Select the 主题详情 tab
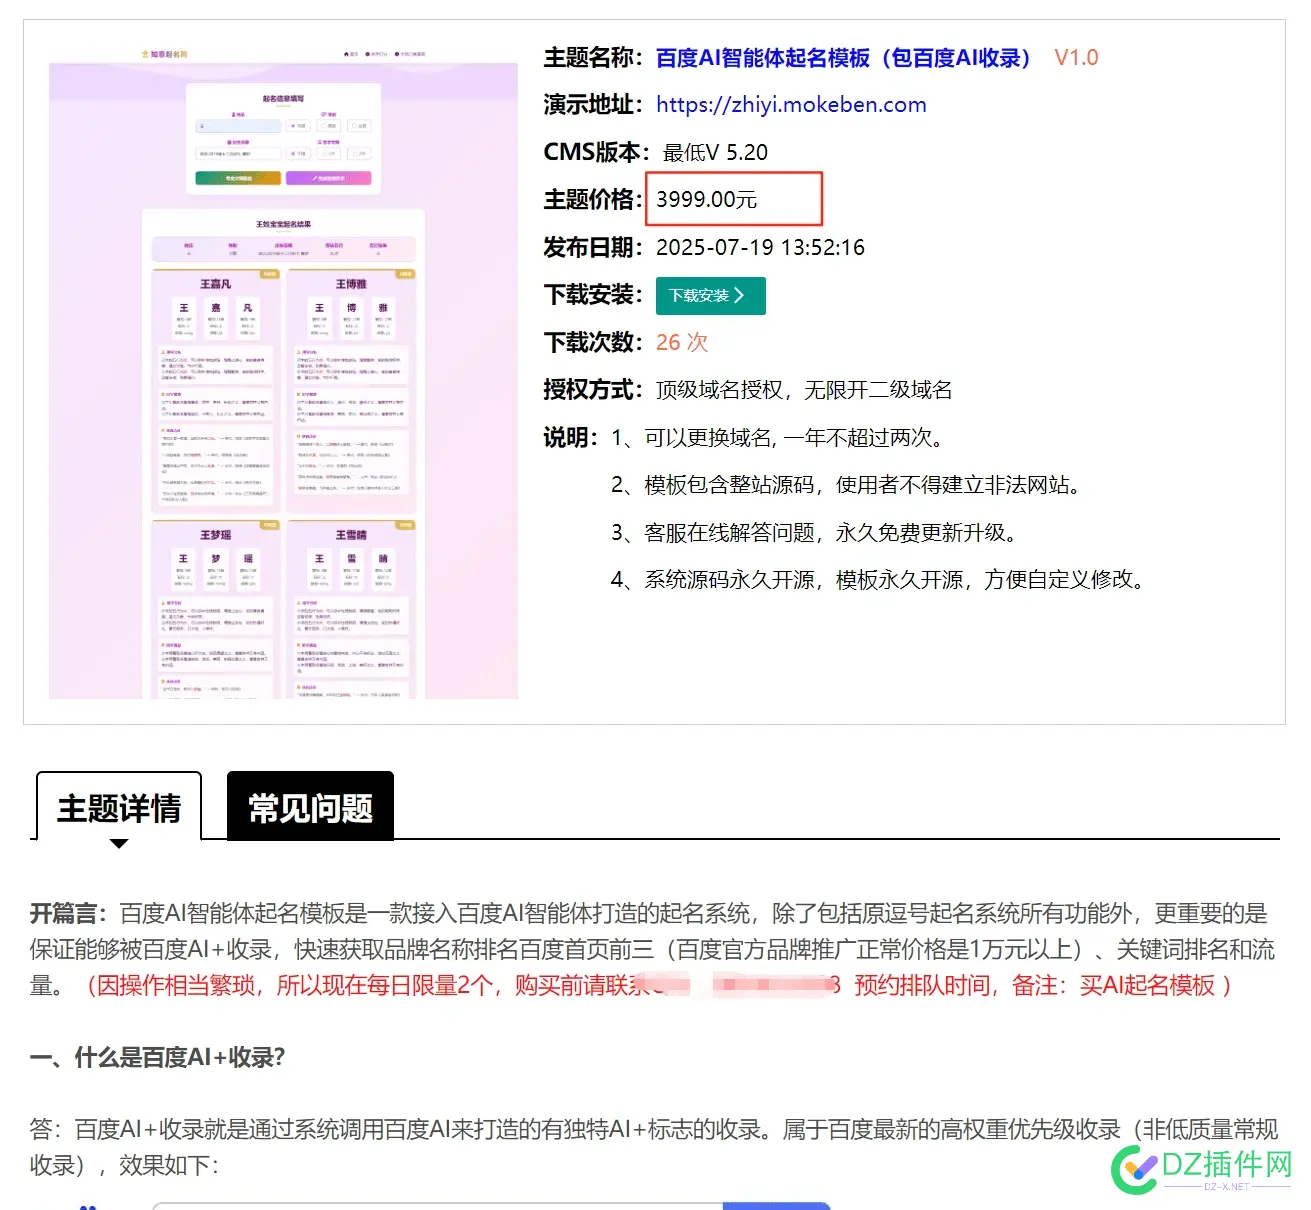1311x1210 pixels. [118, 805]
